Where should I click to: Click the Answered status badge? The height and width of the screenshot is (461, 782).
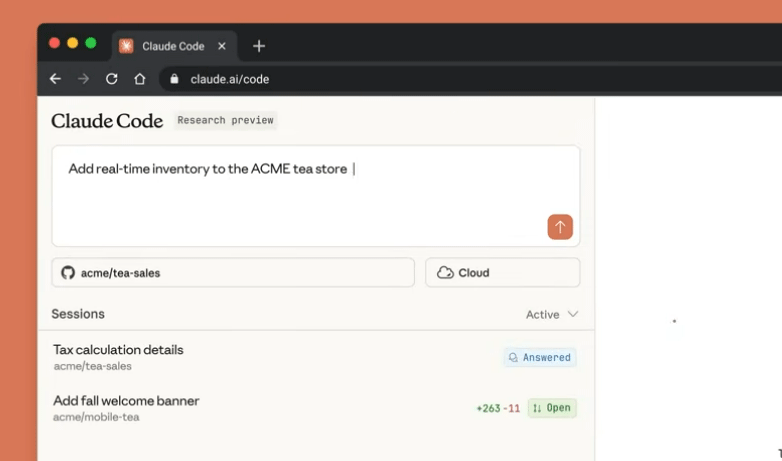[x=540, y=357]
